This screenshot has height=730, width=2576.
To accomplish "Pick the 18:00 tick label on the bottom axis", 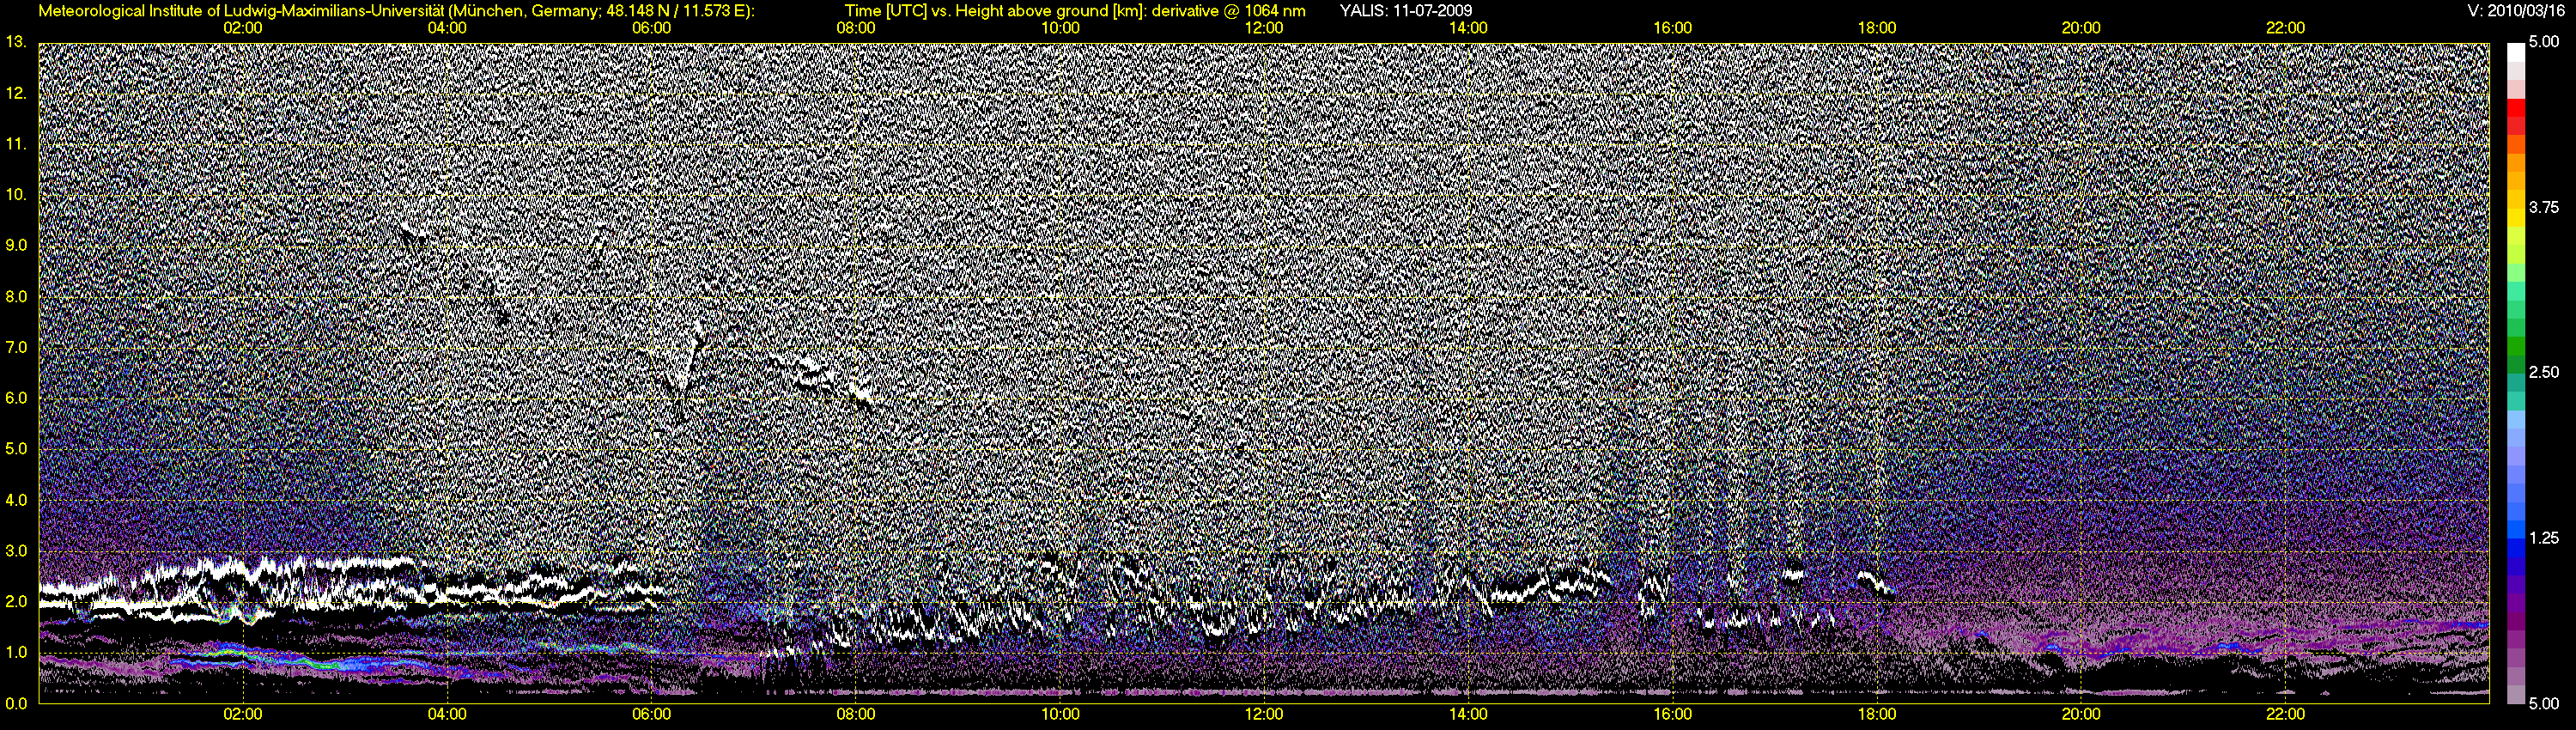I will tap(1877, 714).
